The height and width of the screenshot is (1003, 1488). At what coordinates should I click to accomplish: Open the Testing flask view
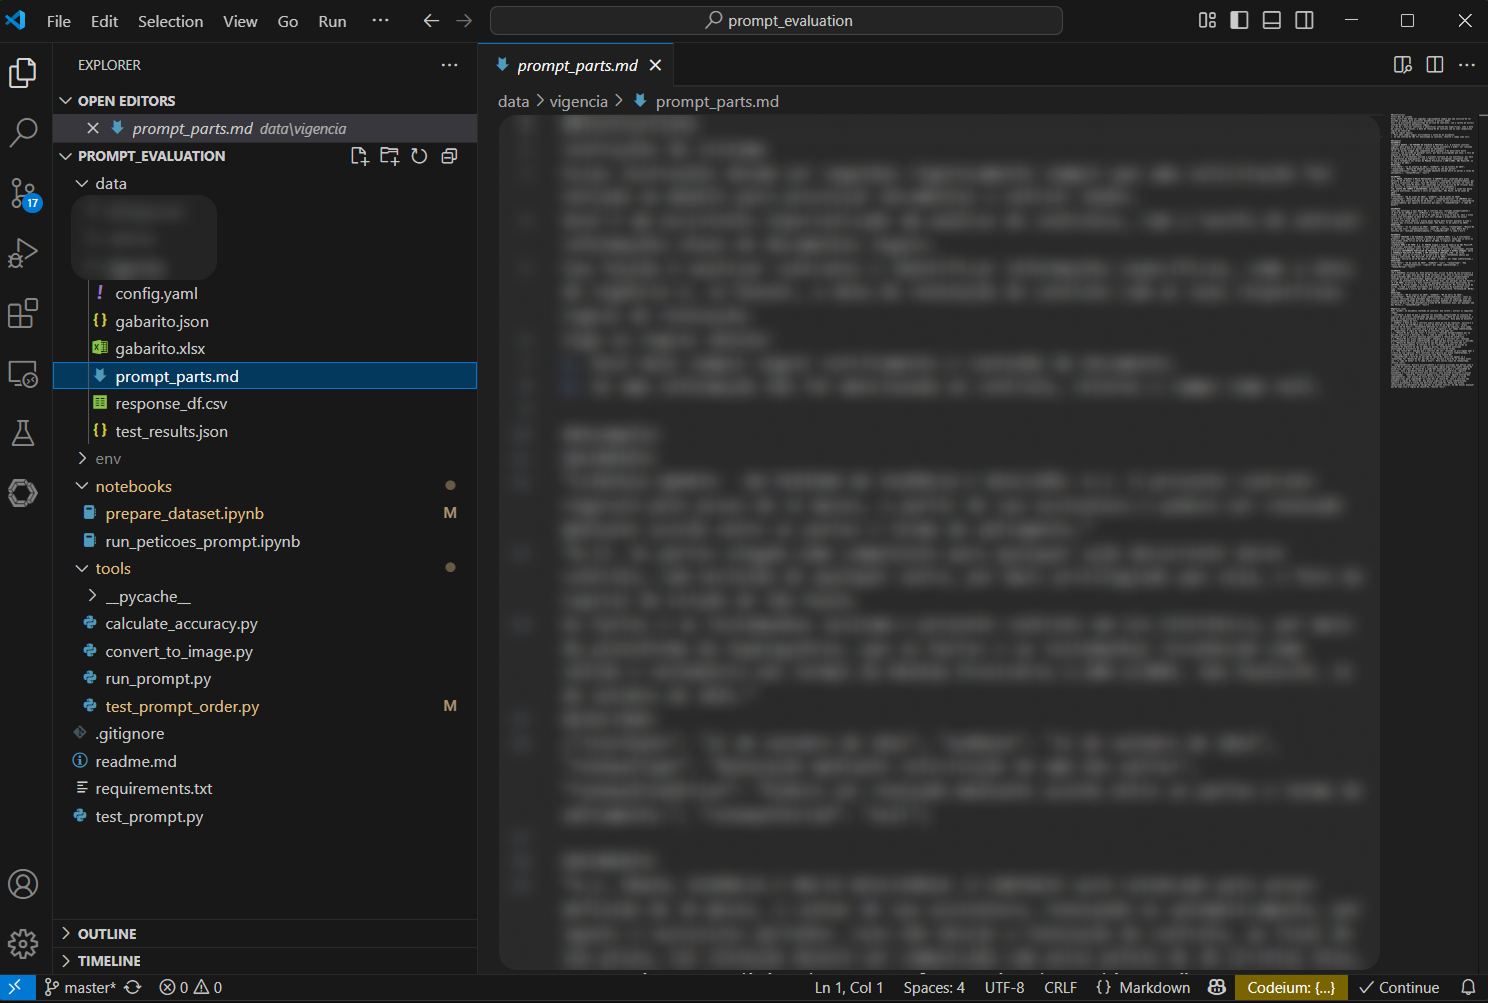[x=23, y=433]
